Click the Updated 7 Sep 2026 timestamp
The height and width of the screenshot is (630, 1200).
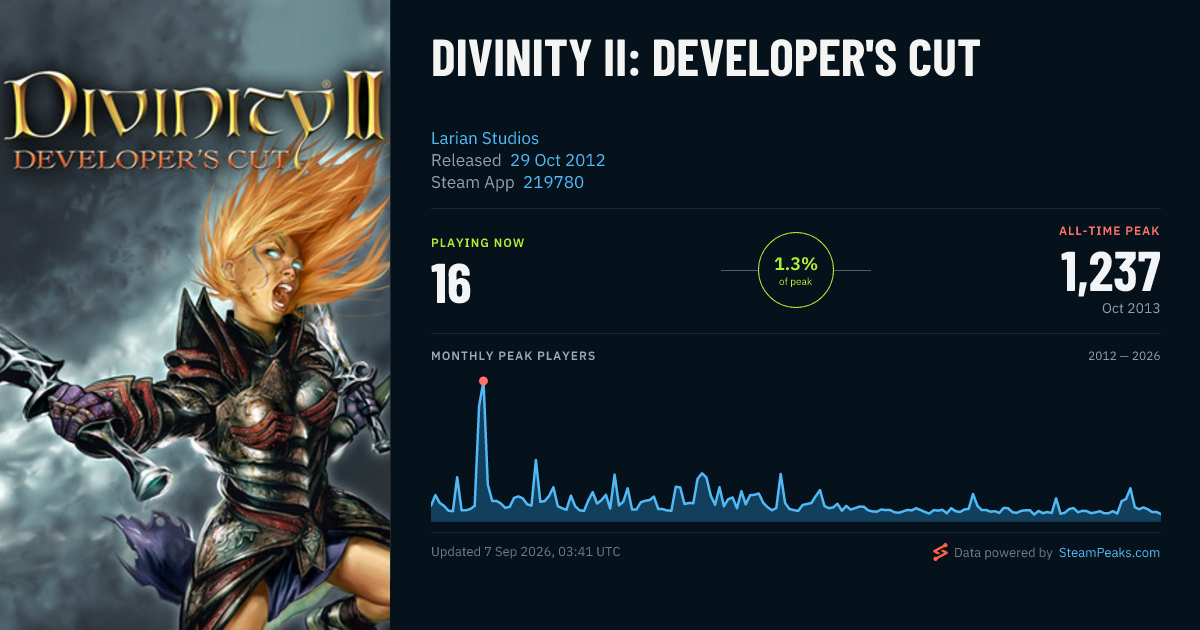click(x=526, y=552)
